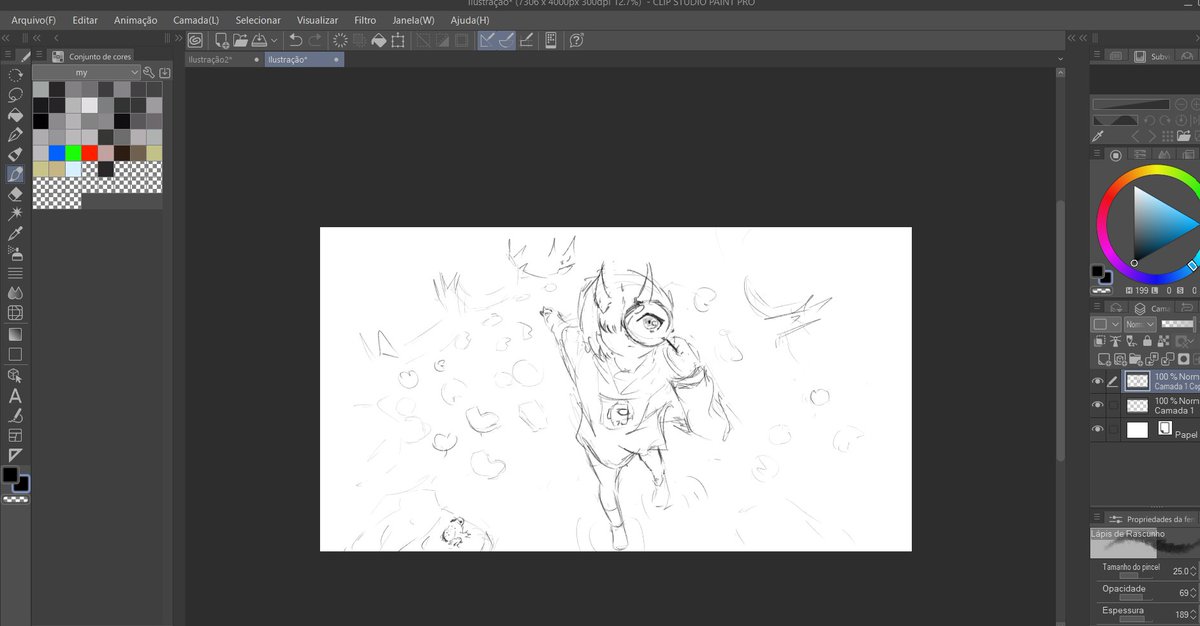Select the Ruler tool
The height and width of the screenshot is (626, 1200).
pyautogui.click(x=15, y=455)
